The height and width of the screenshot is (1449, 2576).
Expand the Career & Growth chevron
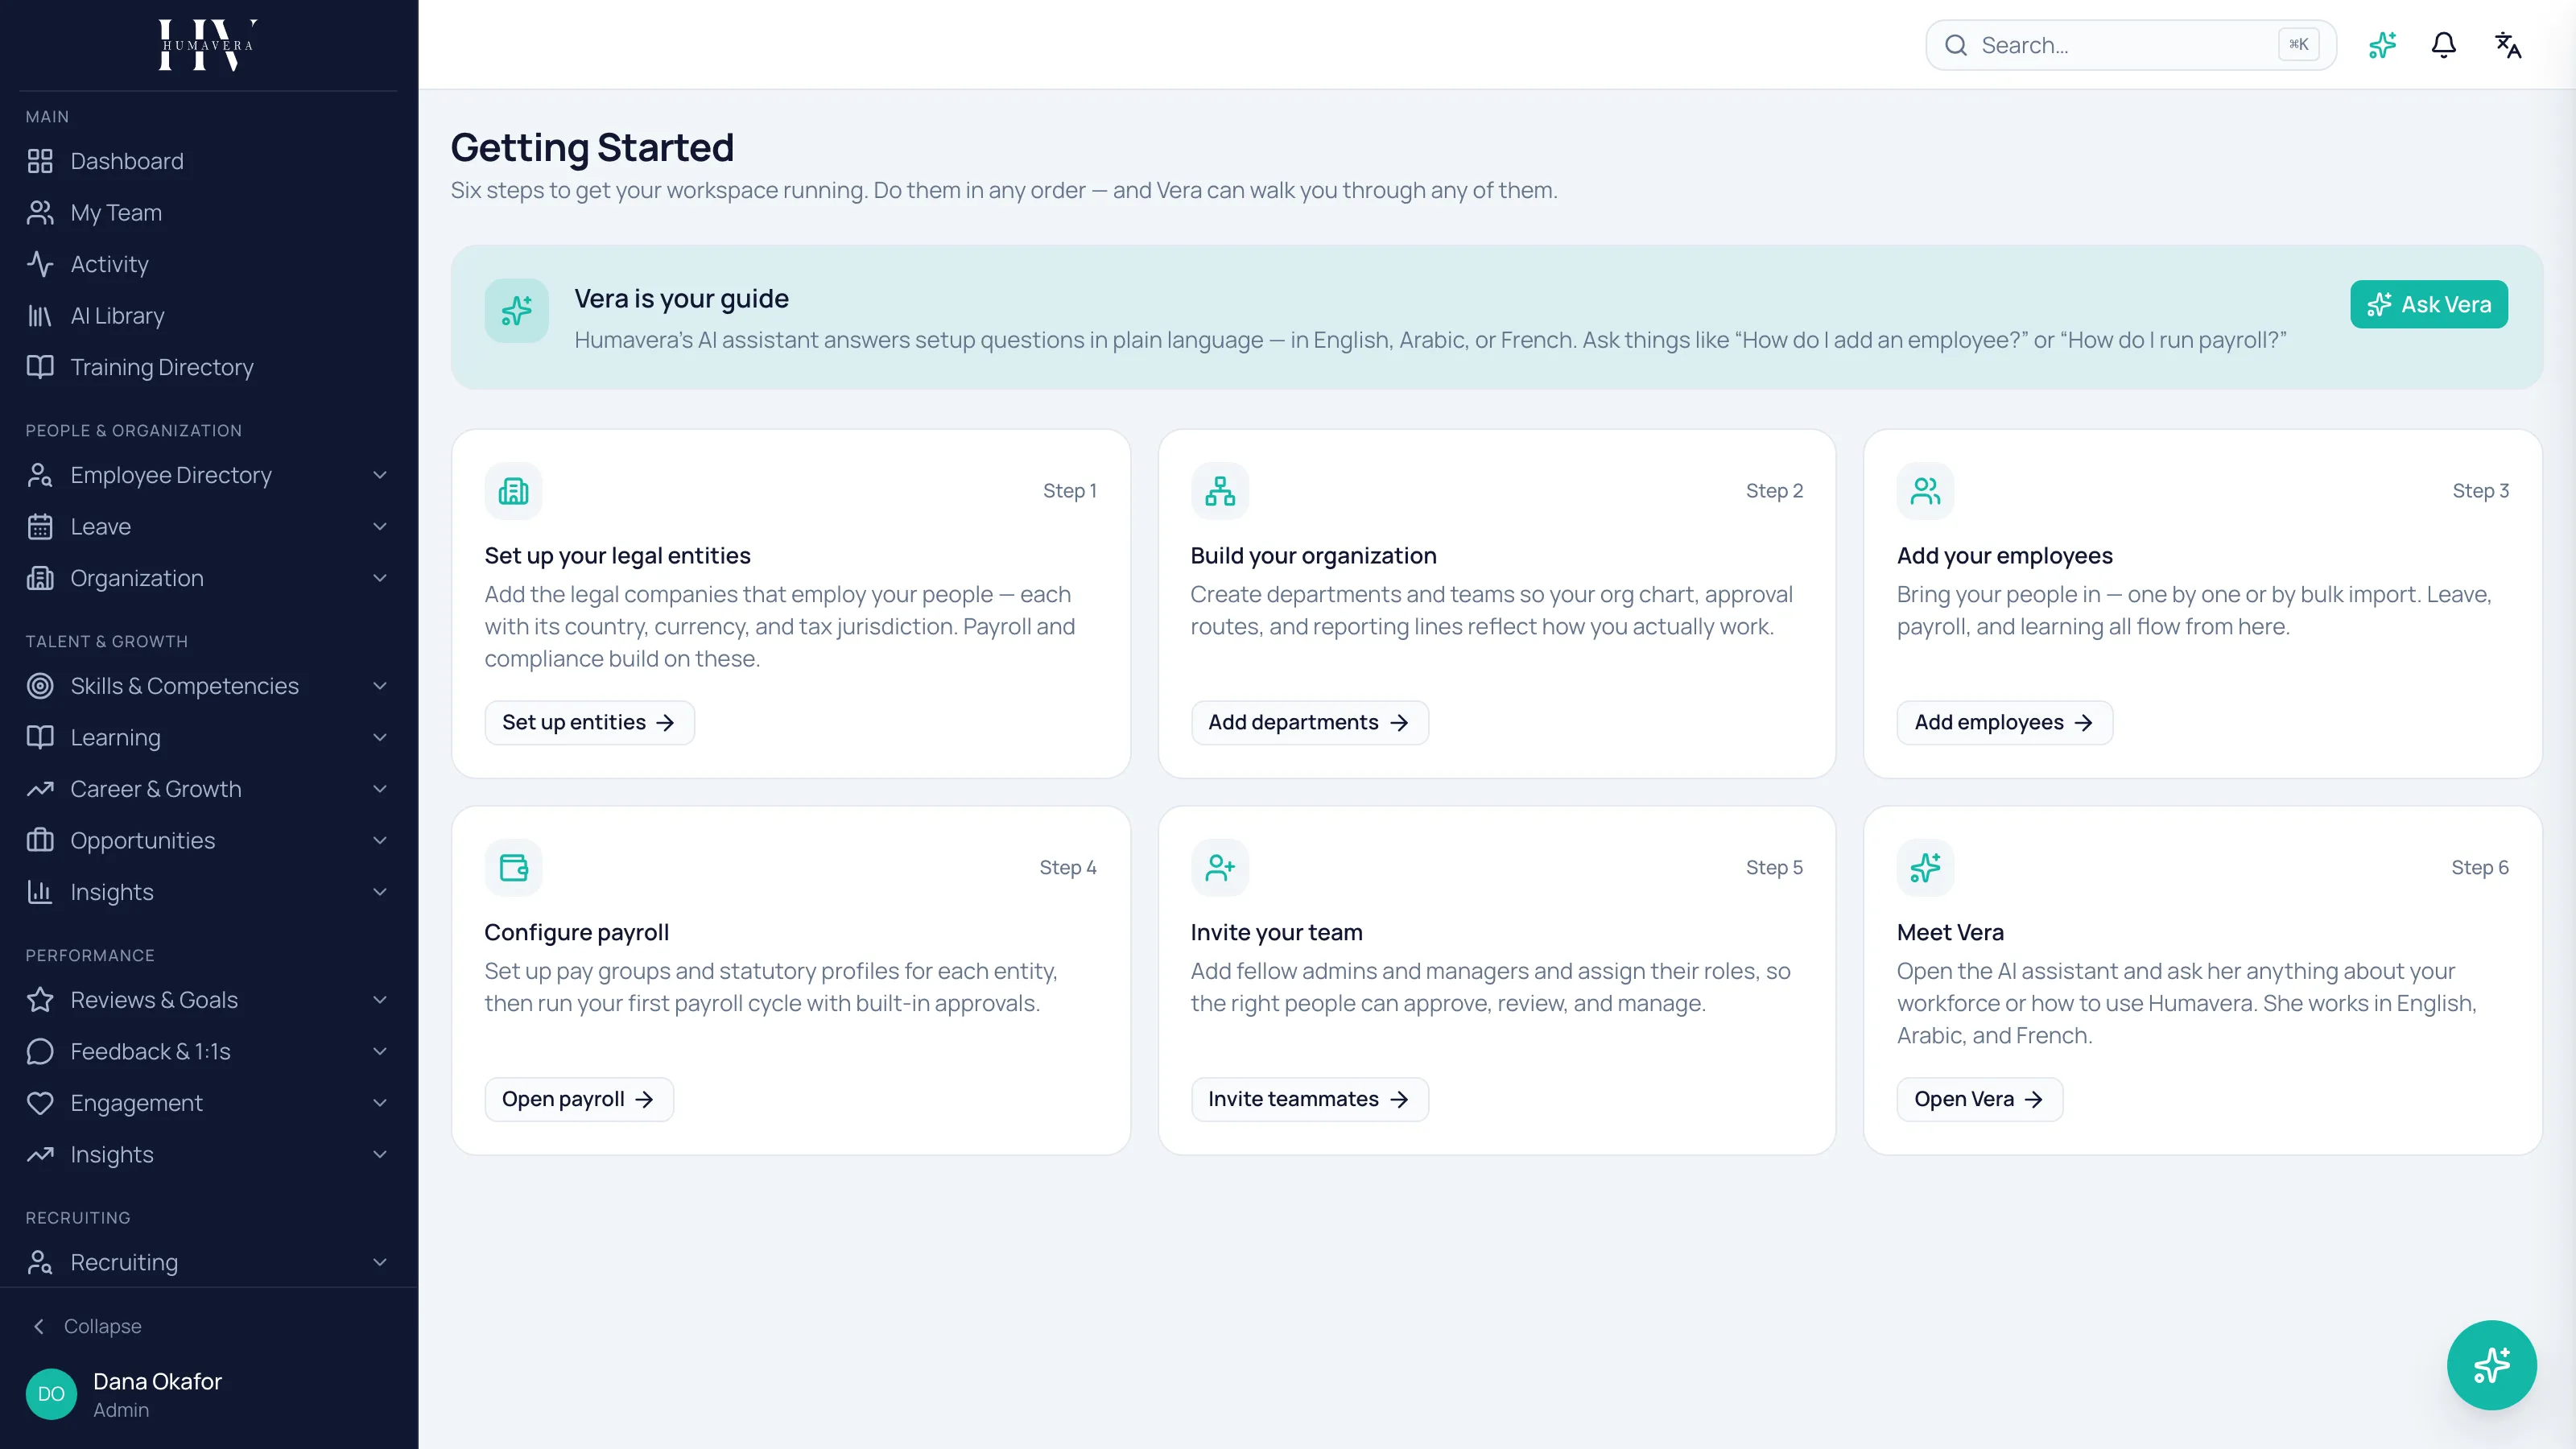[380, 789]
